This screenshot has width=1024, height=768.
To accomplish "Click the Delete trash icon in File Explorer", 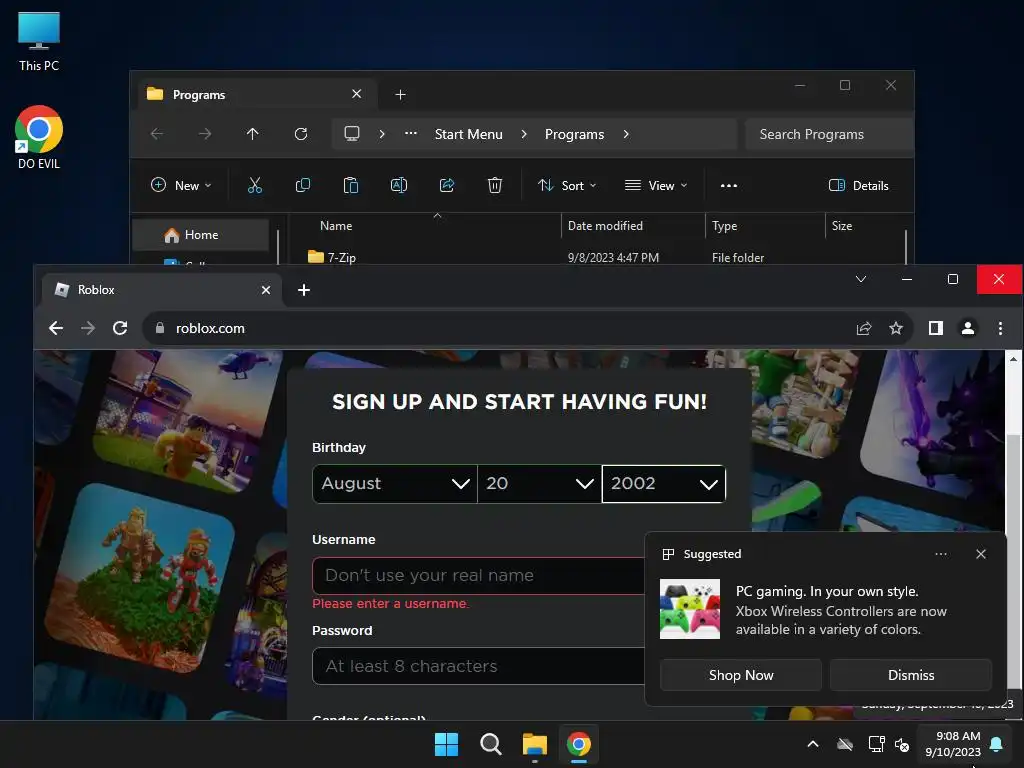I will pos(495,185).
